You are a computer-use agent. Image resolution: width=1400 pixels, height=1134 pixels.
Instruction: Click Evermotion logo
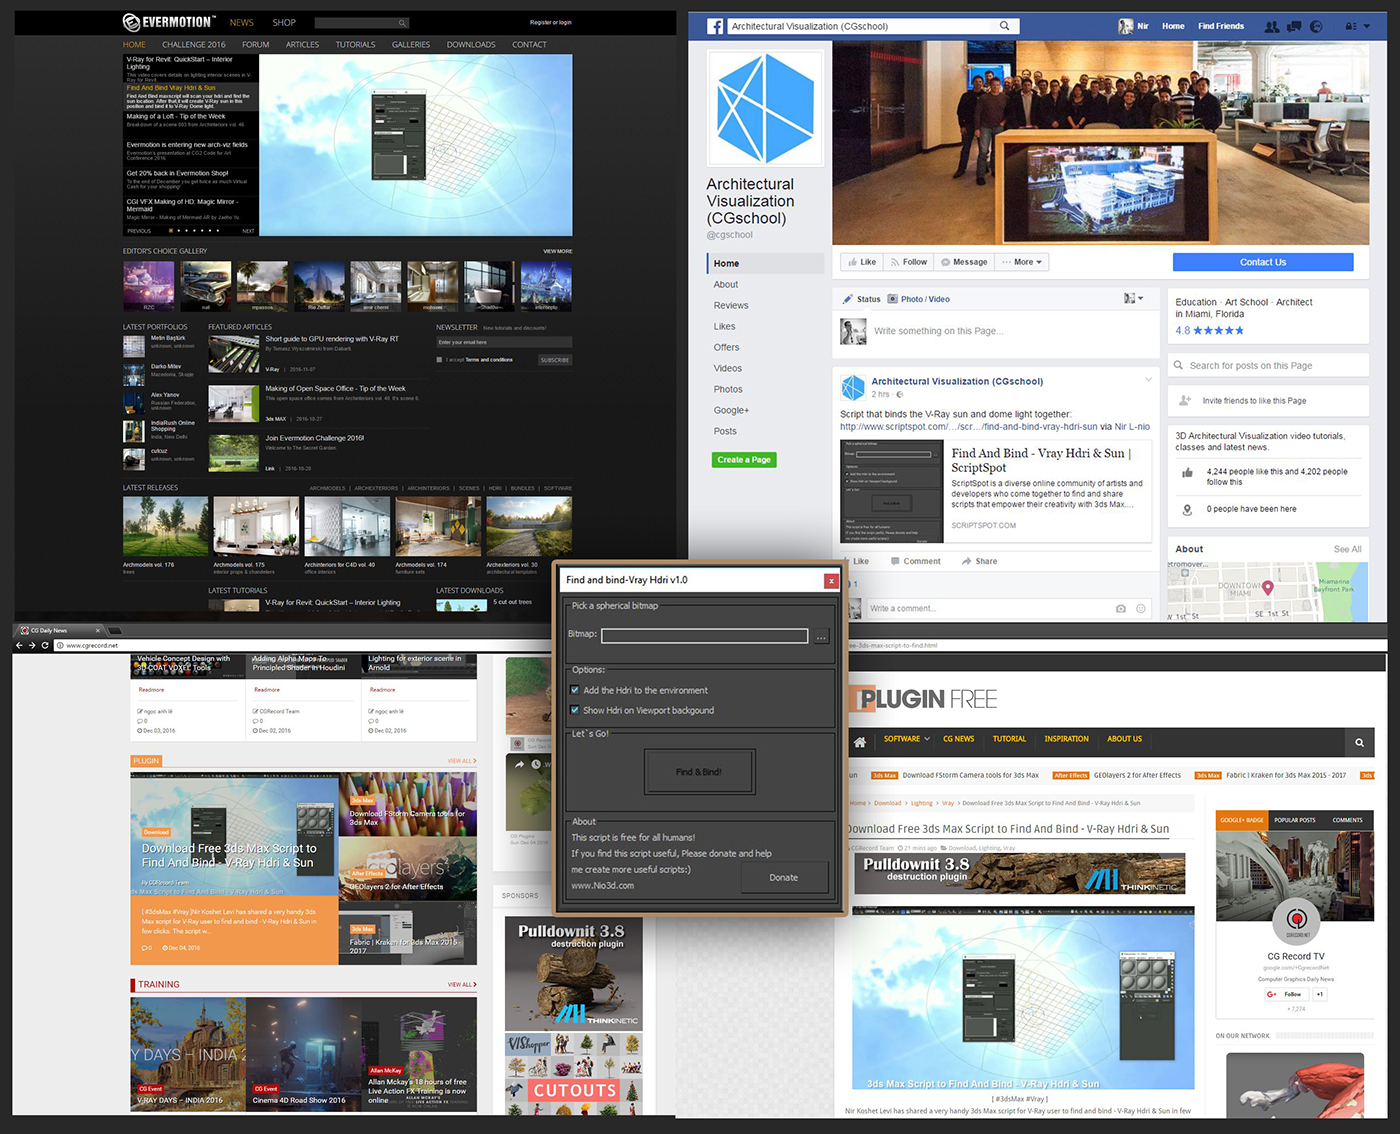click(168, 22)
